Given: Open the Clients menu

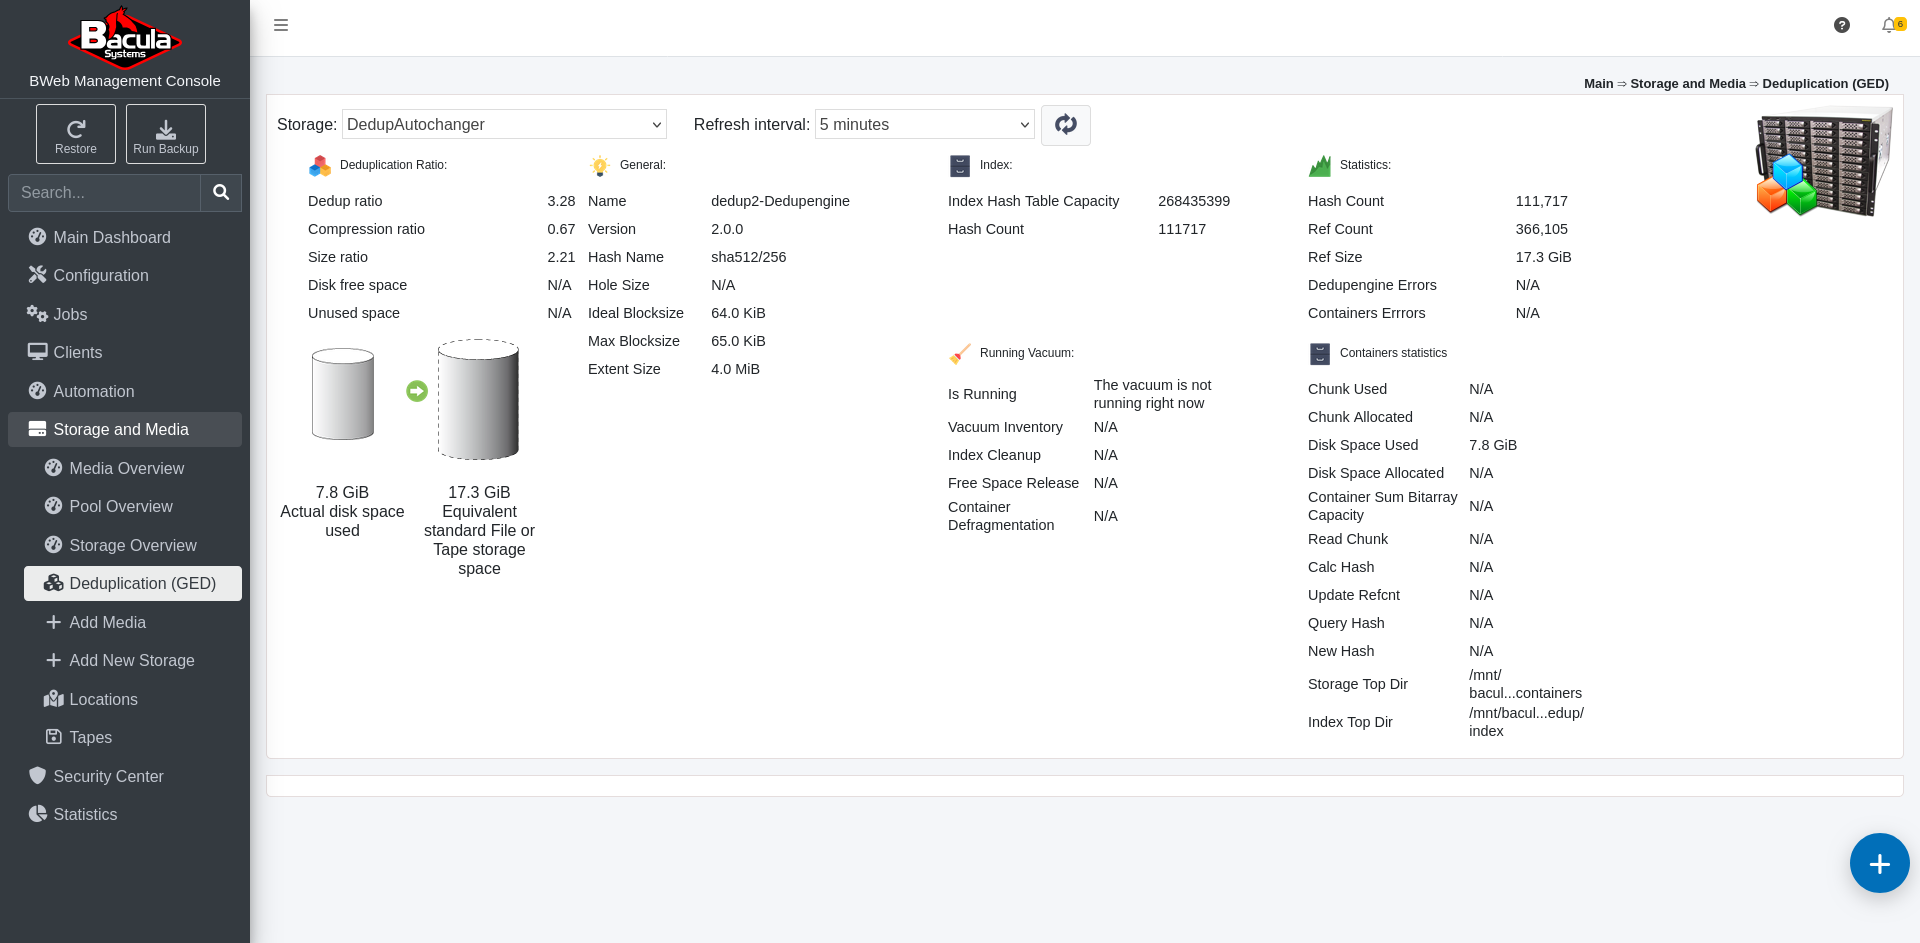Looking at the screenshot, I should 125,352.
